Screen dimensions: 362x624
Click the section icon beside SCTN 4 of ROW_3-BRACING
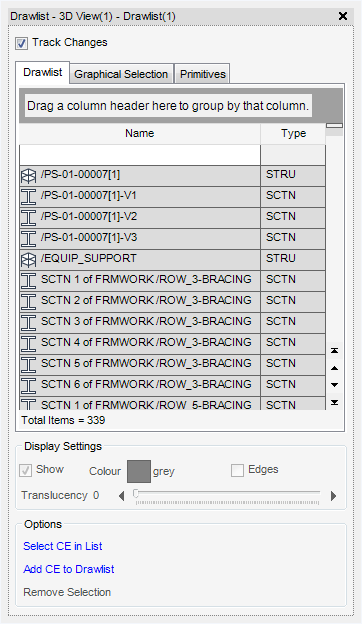pyautogui.click(x=28, y=344)
